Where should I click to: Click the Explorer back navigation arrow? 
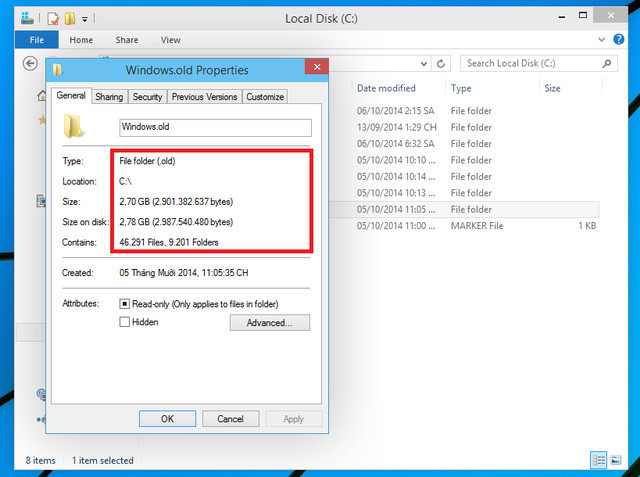coord(30,64)
